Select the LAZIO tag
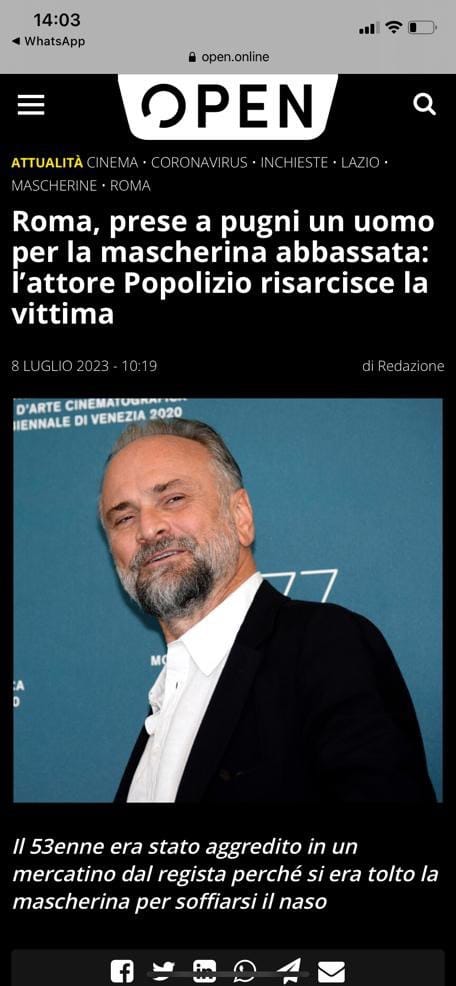 [x=360, y=163]
